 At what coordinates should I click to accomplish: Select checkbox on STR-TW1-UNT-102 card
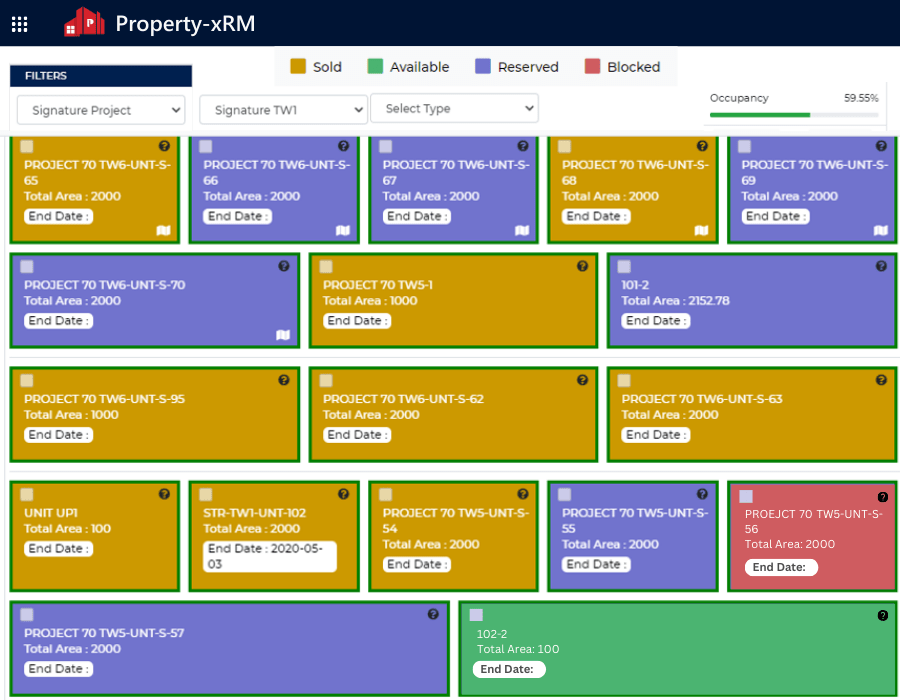pos(205,493)
